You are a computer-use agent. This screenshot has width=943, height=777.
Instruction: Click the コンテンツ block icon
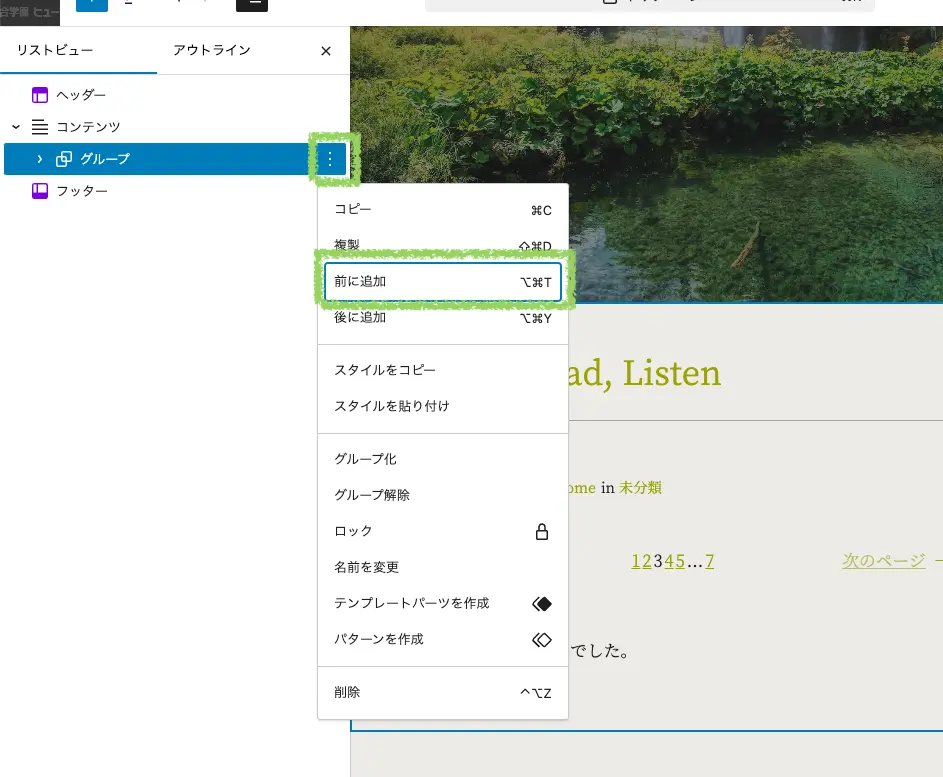click(40, 127)
